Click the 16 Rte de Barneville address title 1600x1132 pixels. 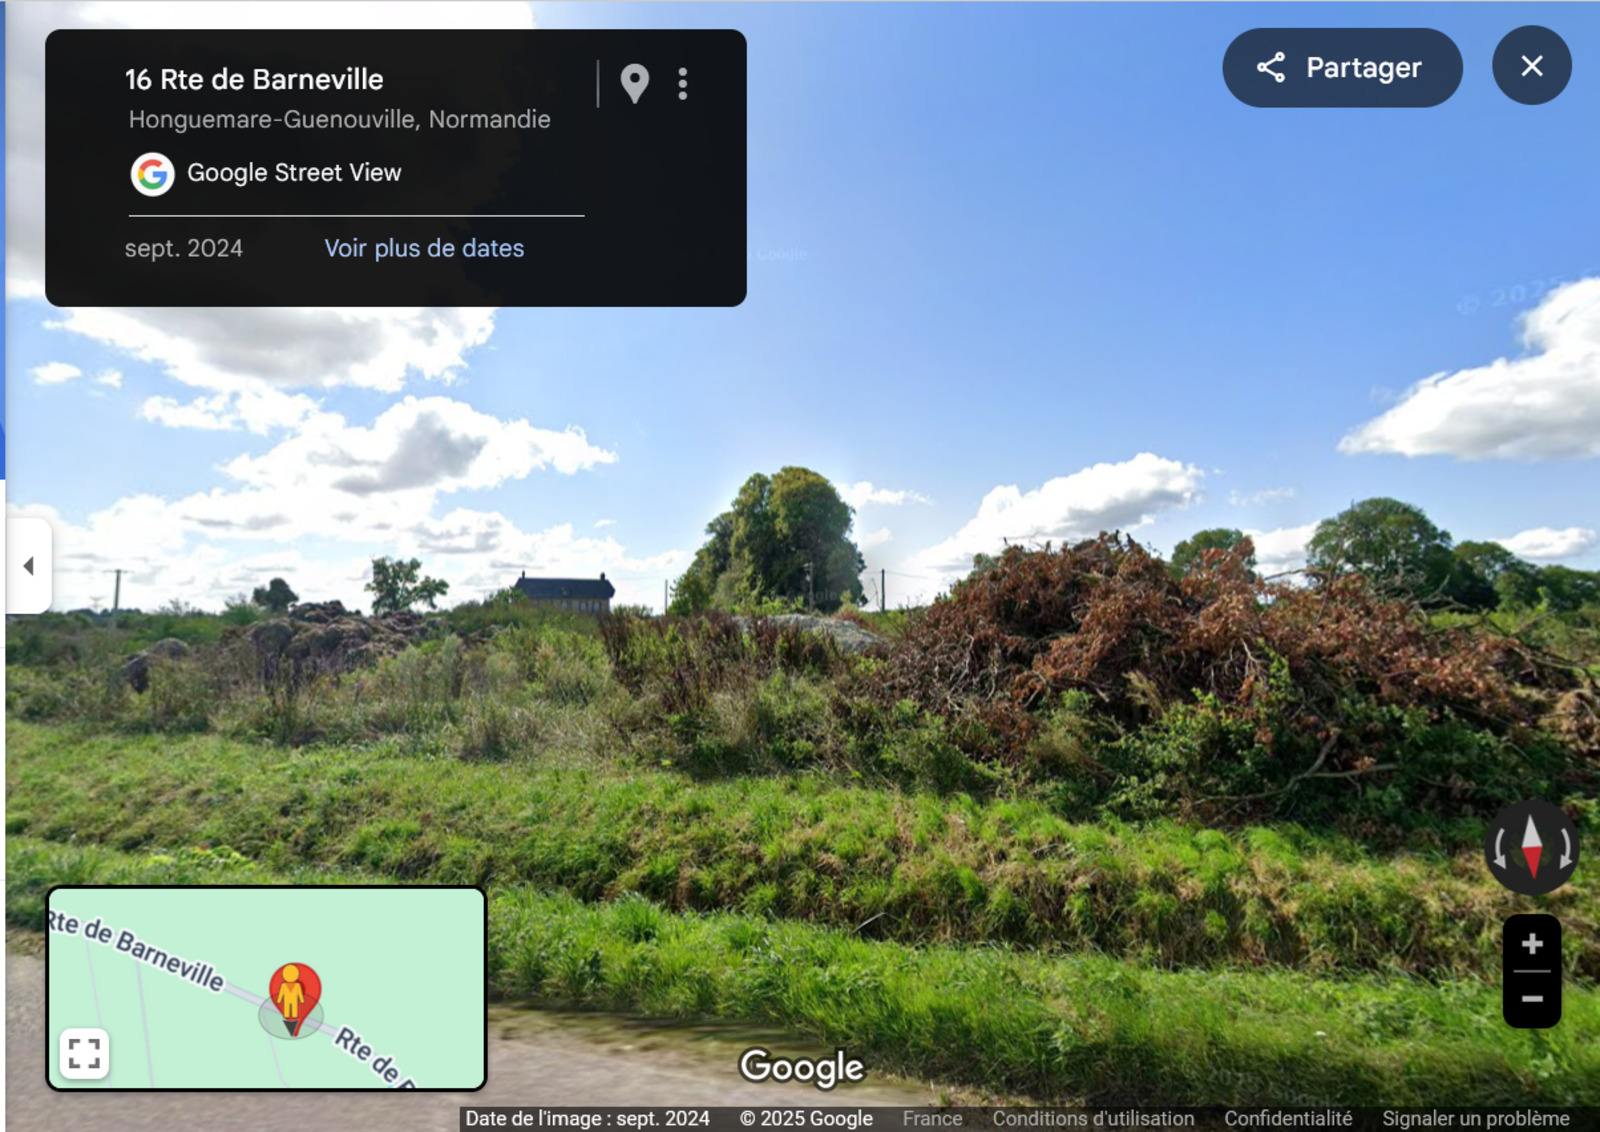tap(254, 80)
